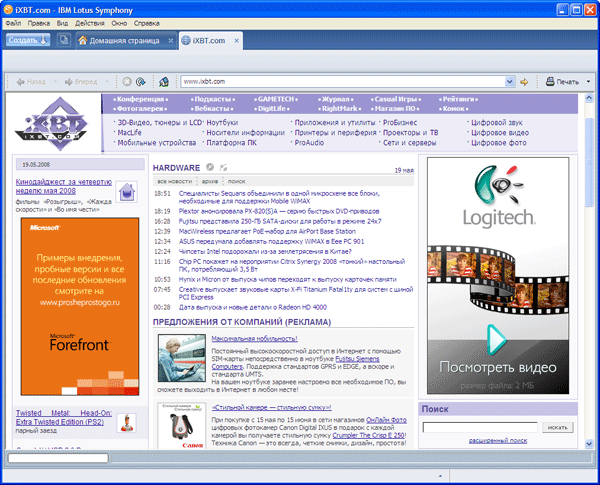Click the iXBT logo image
600x485 pixels.
pyautogui.click(x=52, y=123)
